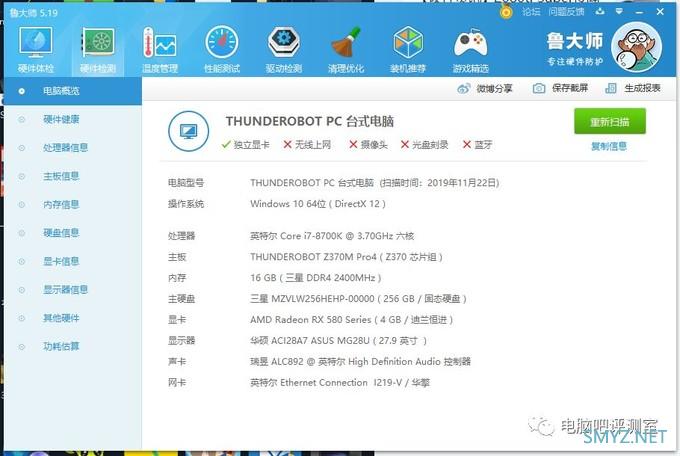Click the 鲁大师 mascot avatar
This screenshot has height=456, width=680.
click(637, 47)
